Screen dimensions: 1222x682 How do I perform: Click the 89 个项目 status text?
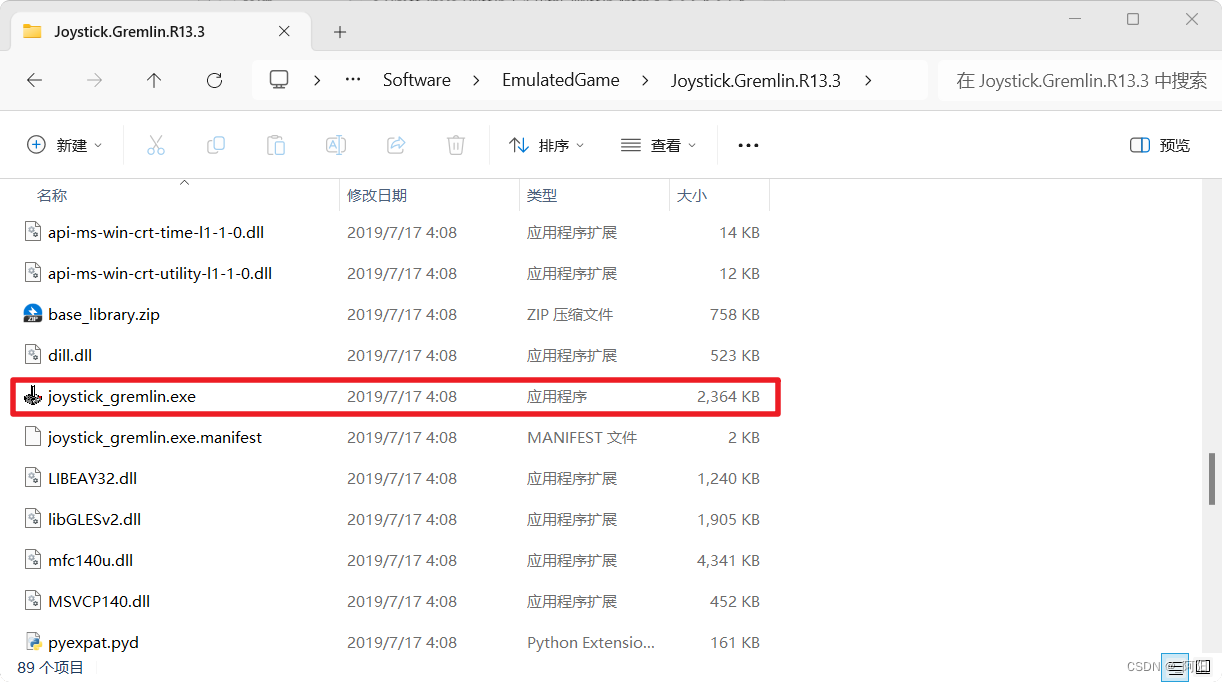coord(51,667)
